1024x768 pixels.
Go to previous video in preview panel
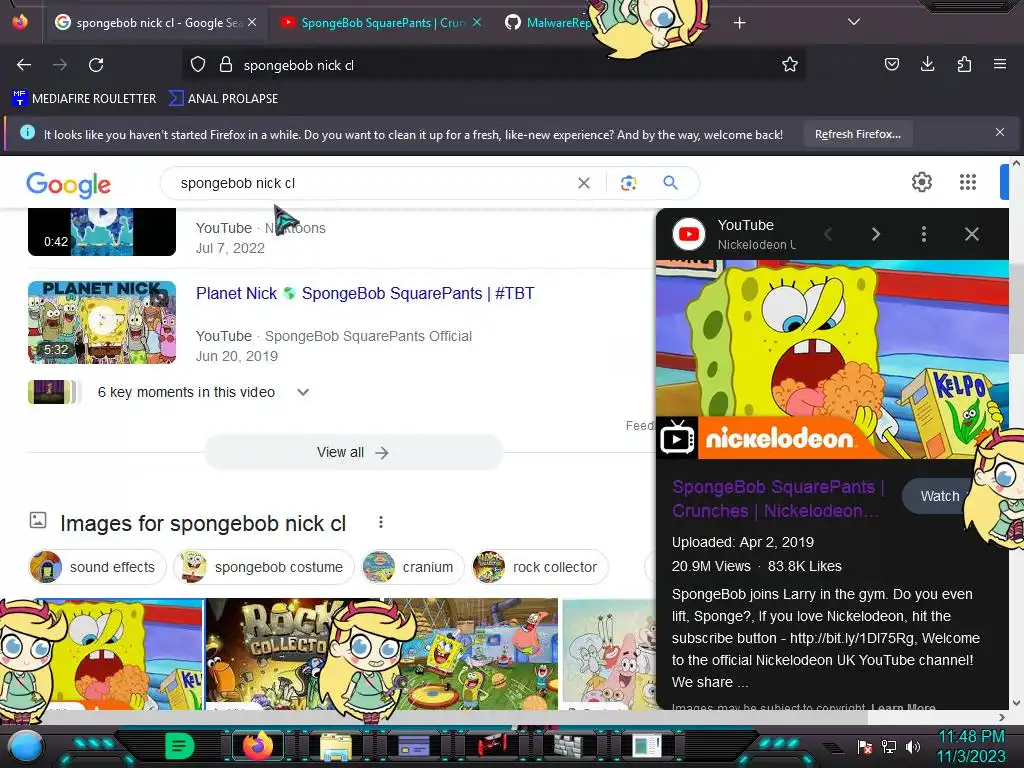tap(828, 234)
